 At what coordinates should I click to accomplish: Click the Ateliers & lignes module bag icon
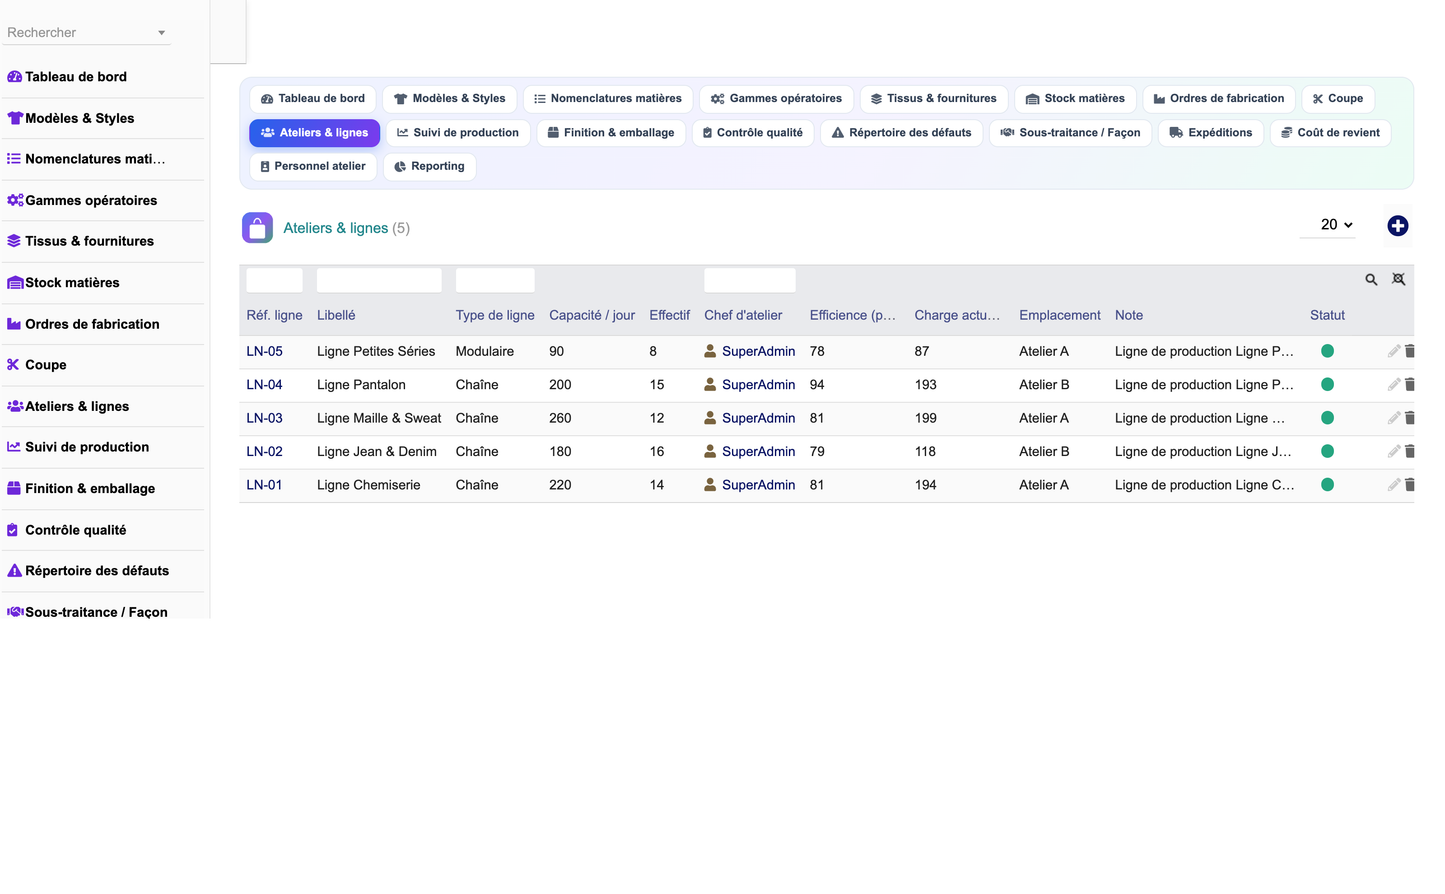(x=257, y=228)
